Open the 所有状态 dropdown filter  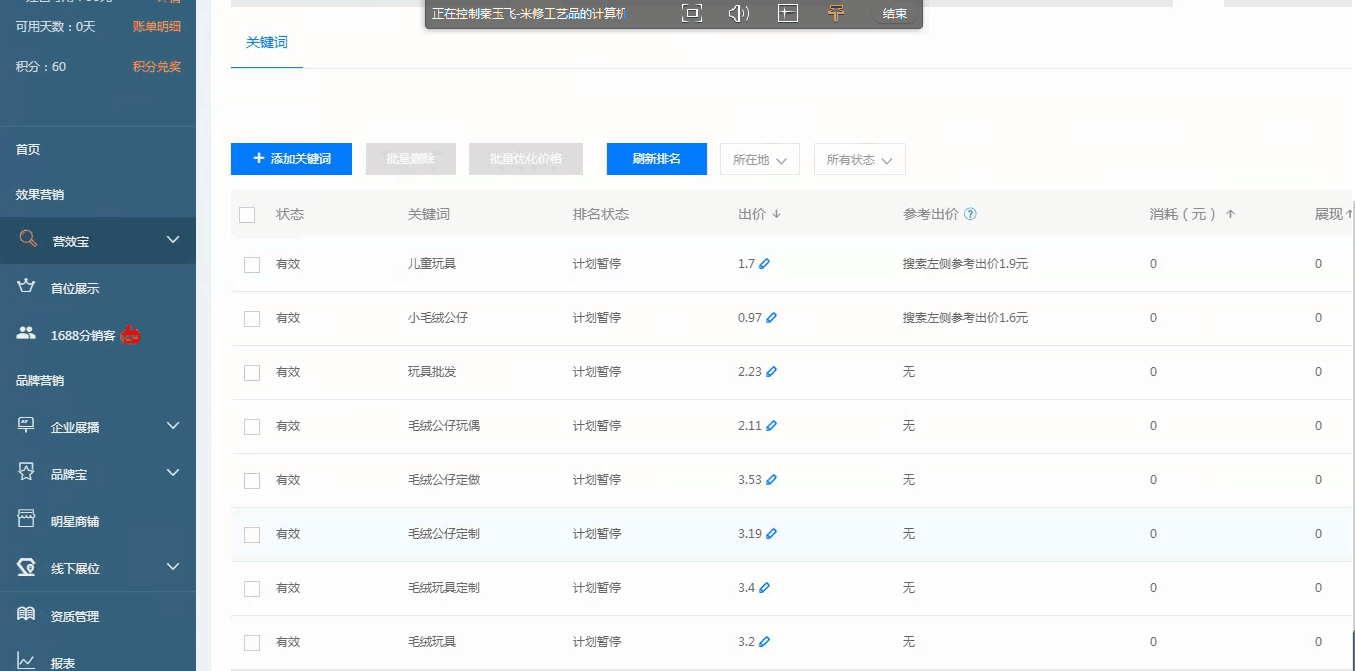coord(859,160)
